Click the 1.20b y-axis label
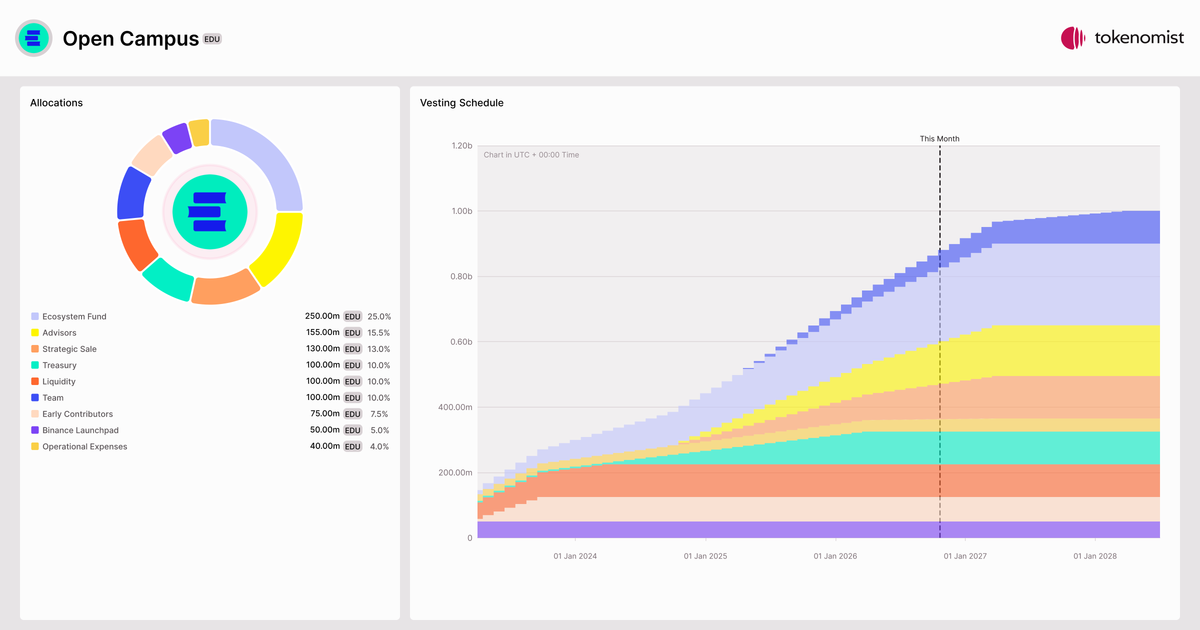The height and width of the screenshot is (630, 1200). 461,146
